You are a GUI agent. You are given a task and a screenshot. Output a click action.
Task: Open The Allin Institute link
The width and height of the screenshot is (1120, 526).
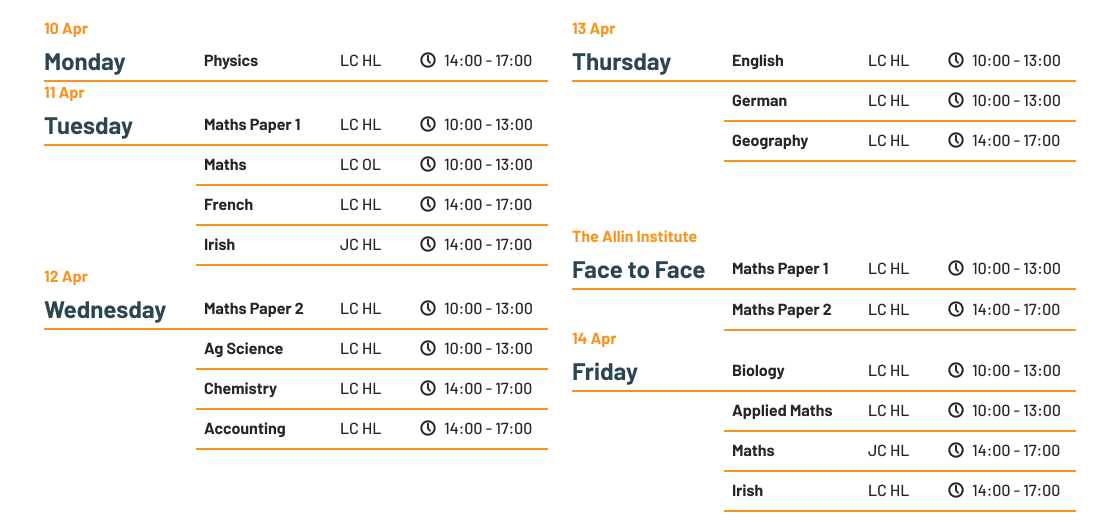pos(634,237)
